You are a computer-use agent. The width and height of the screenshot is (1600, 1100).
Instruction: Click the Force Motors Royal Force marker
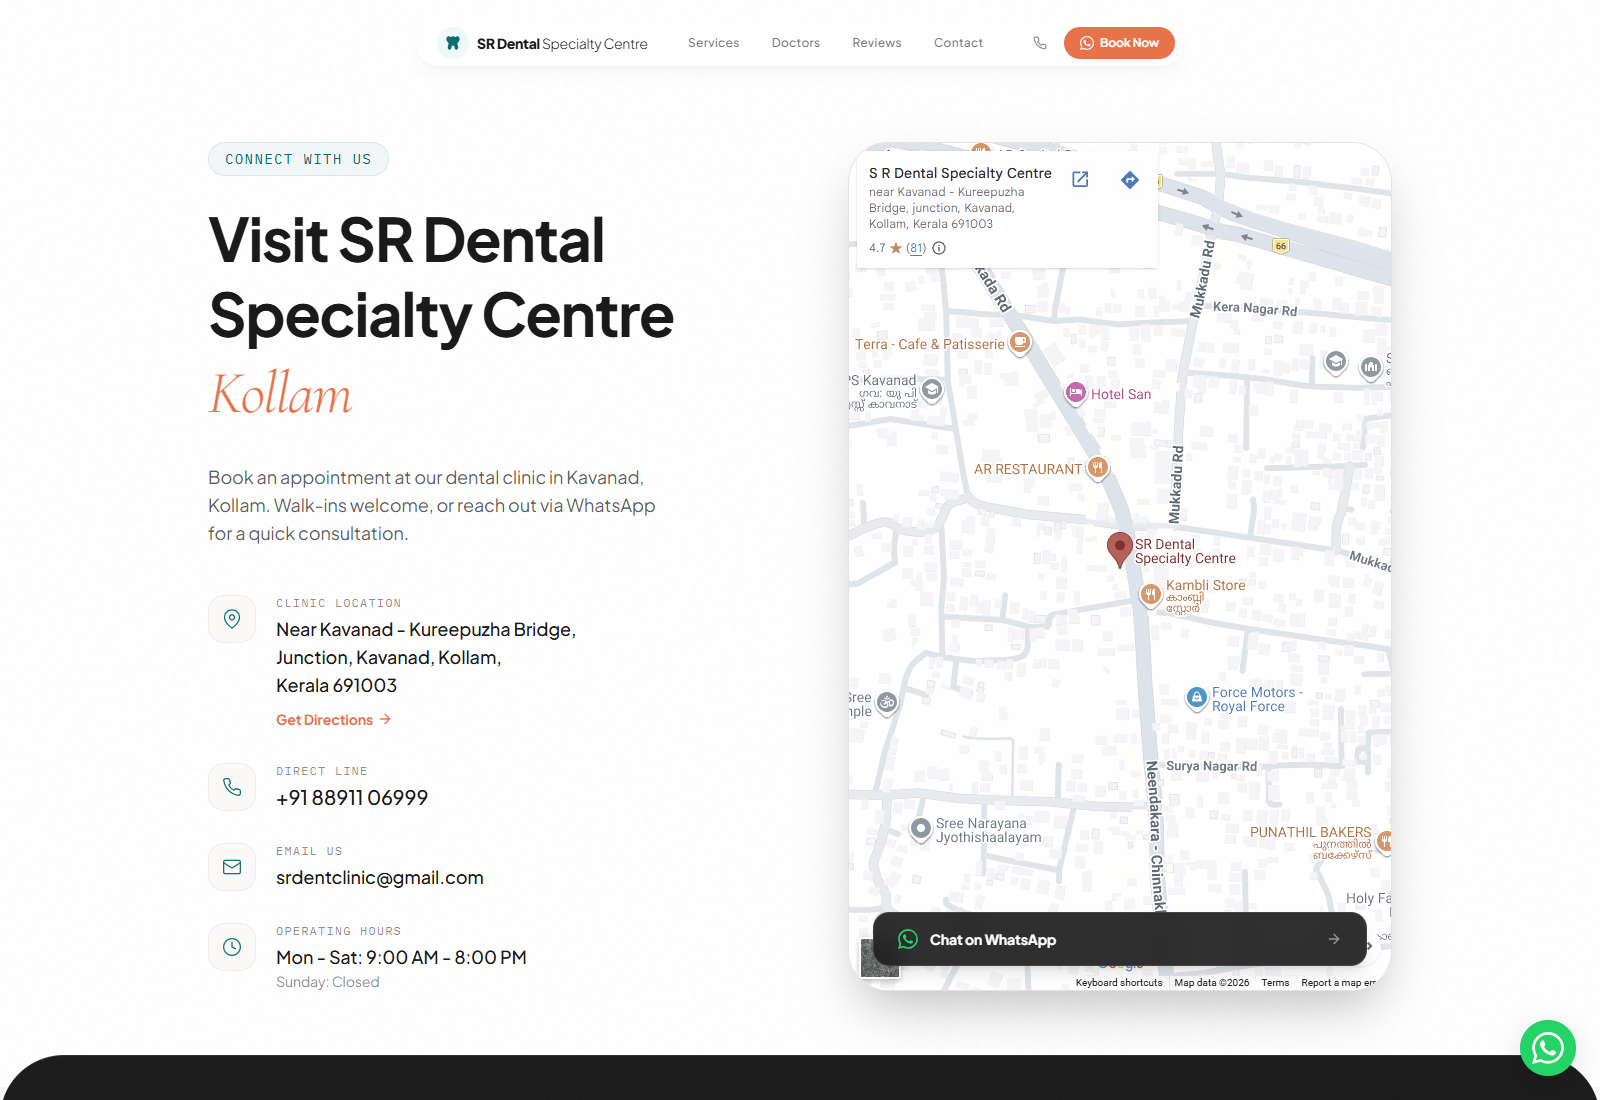click(x=1197, y=698)
